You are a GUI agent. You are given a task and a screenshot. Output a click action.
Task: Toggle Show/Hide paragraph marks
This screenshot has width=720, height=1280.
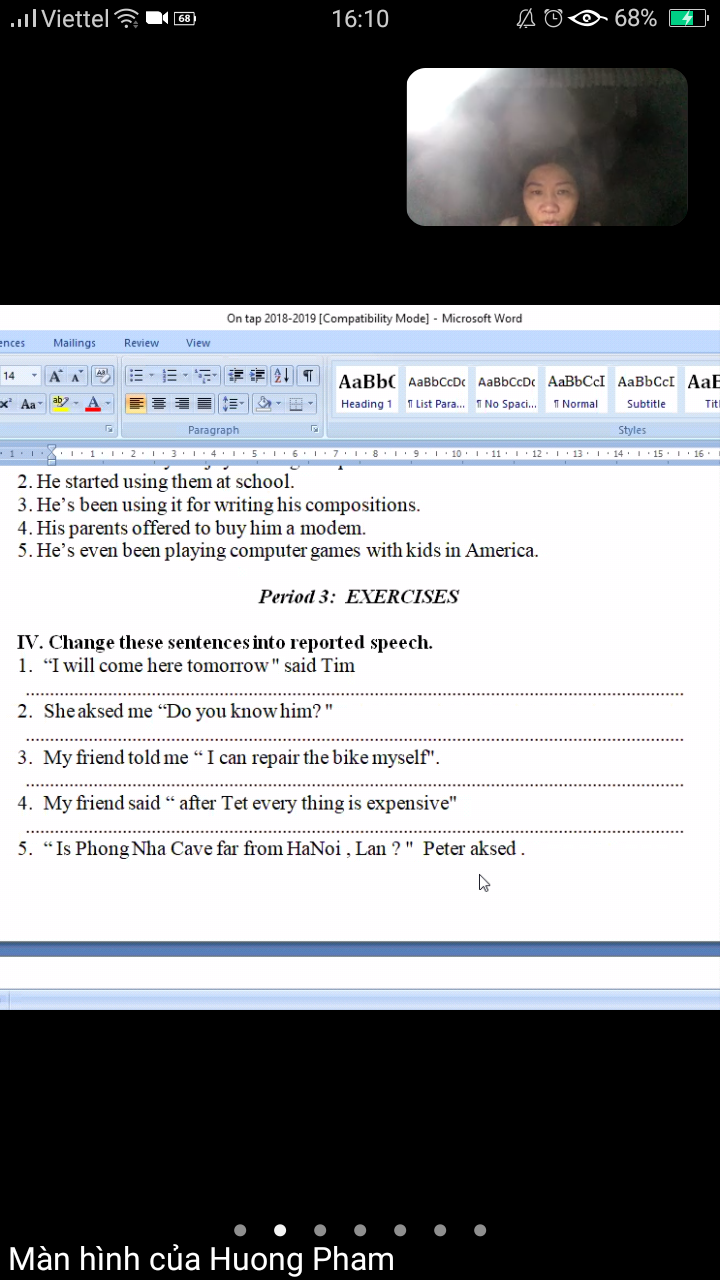pos(308,376)
